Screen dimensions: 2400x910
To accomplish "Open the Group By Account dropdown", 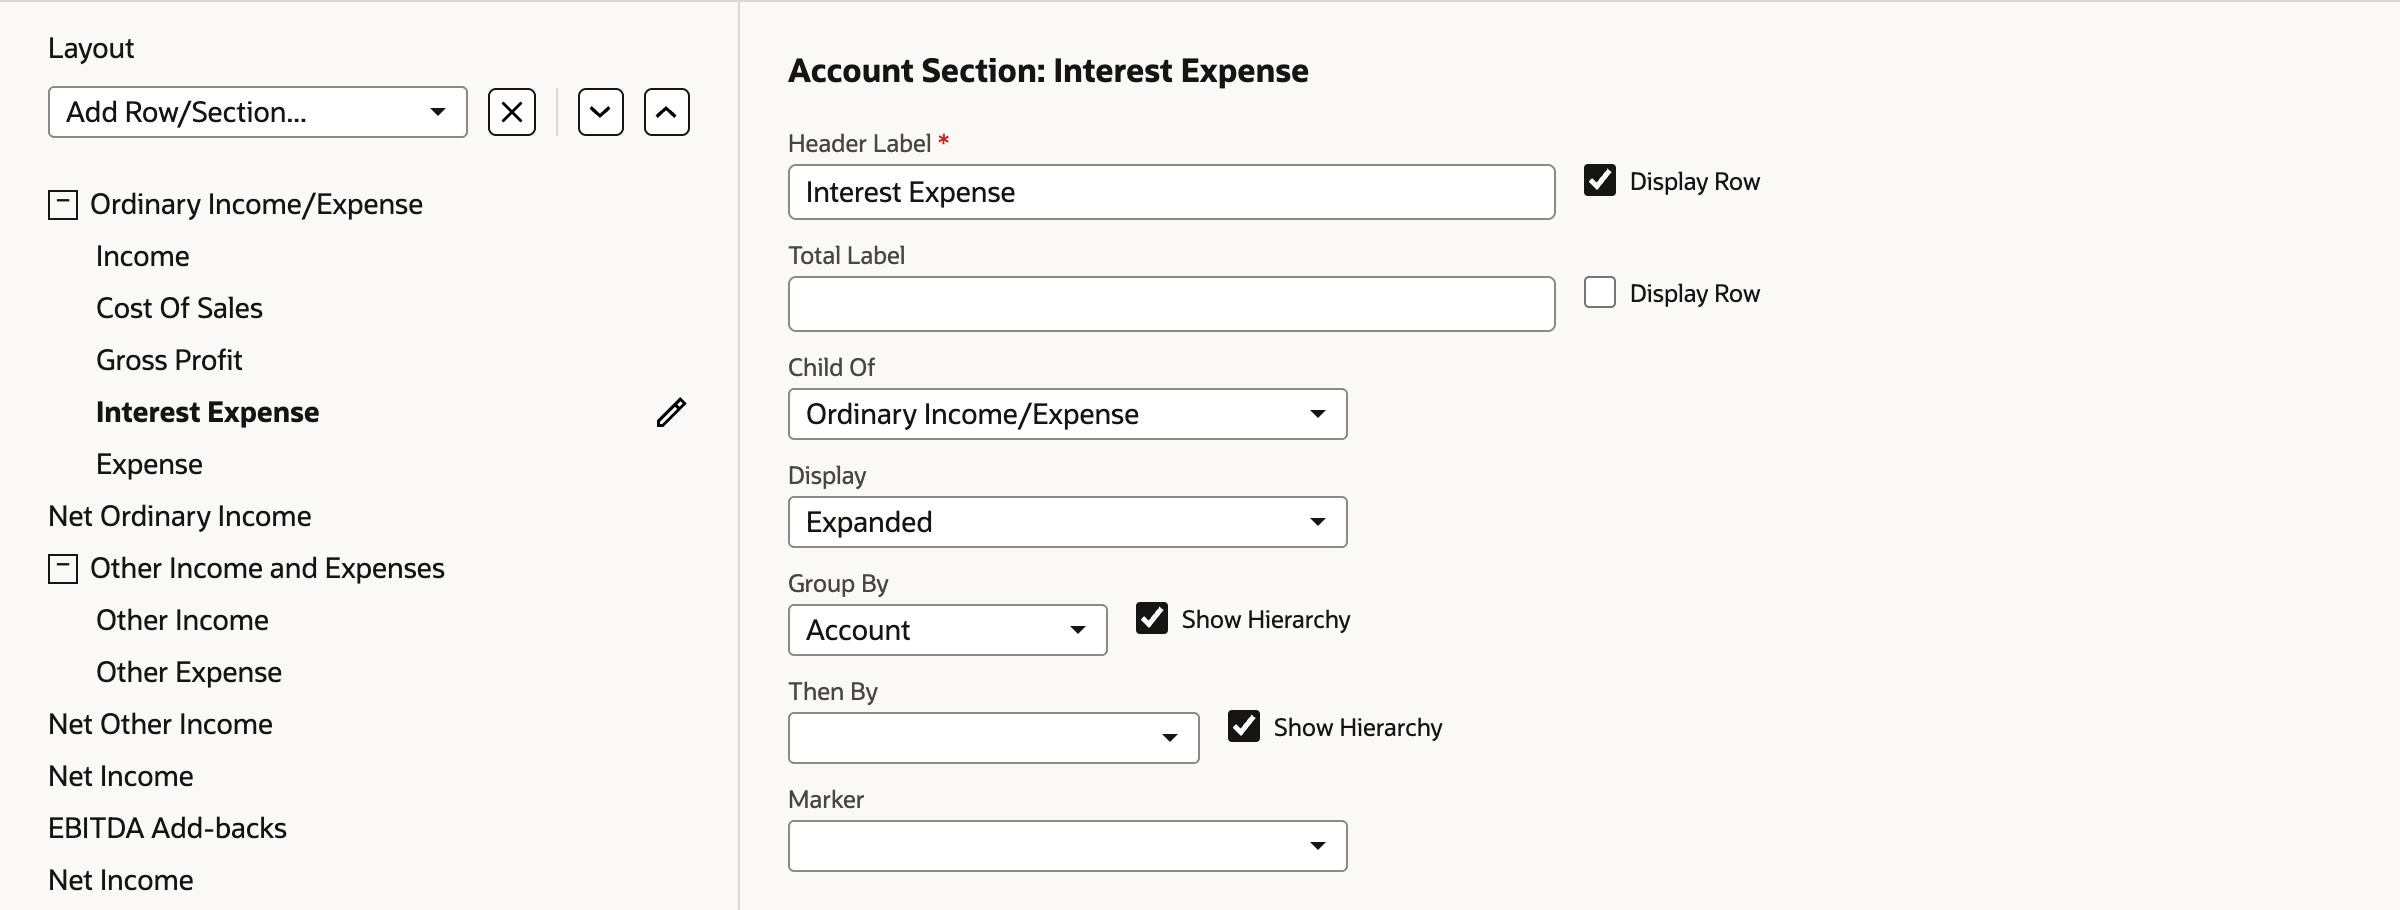I will pos(948,630).
